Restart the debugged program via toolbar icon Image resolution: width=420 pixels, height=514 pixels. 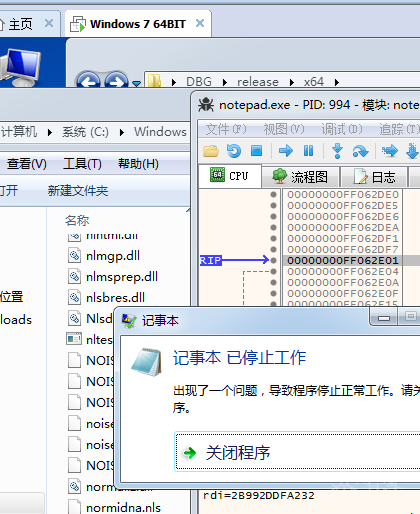[x=234, y=151]
